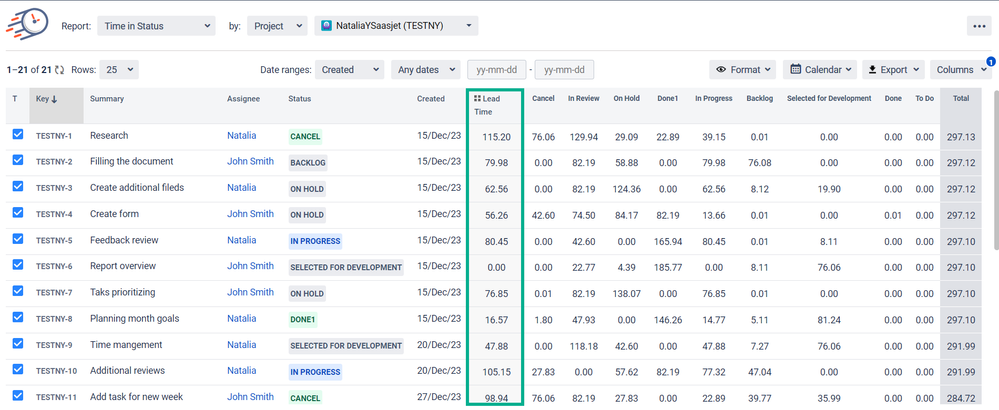Click the notification badge on Columns
The width and height of the screenshot is (999, 410).
coord(990,62)
